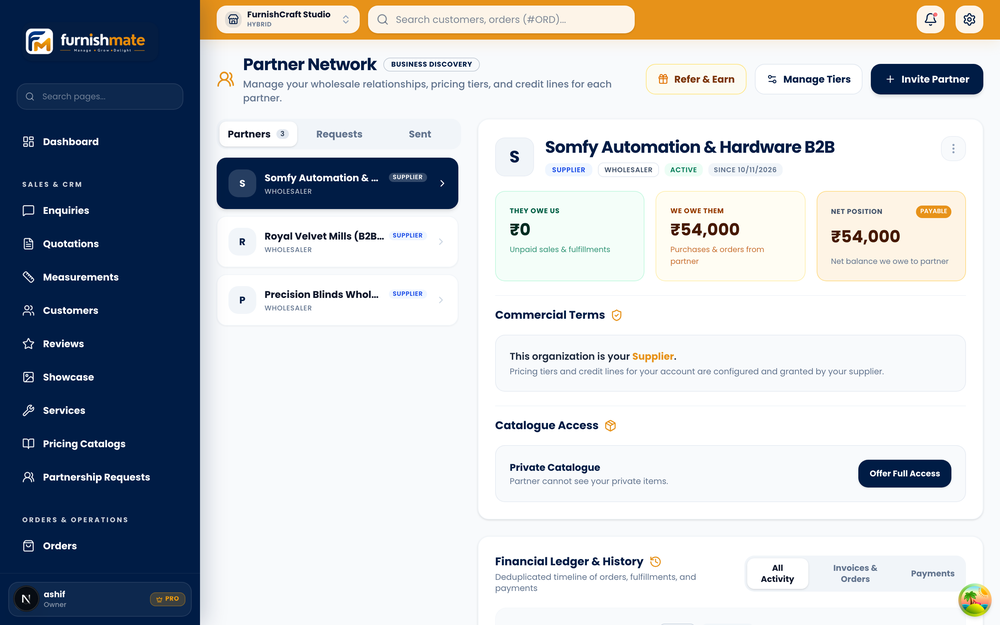Click the PRO plan badge

click(x=168, y=599)
